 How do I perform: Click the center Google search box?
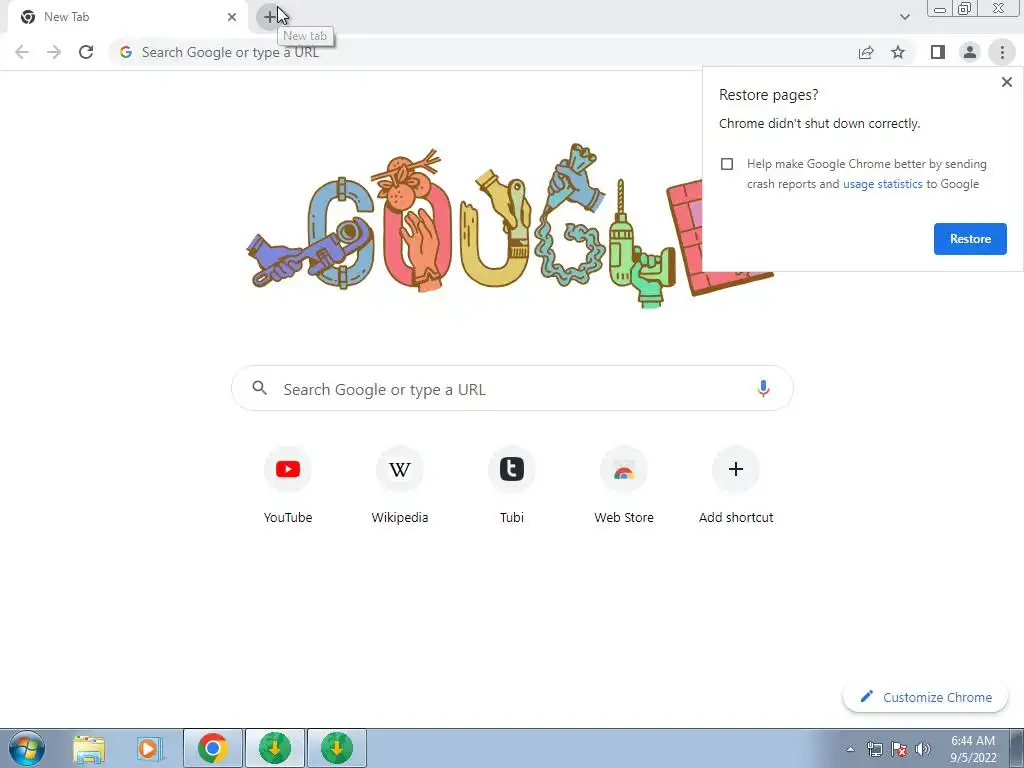(512, 389)
